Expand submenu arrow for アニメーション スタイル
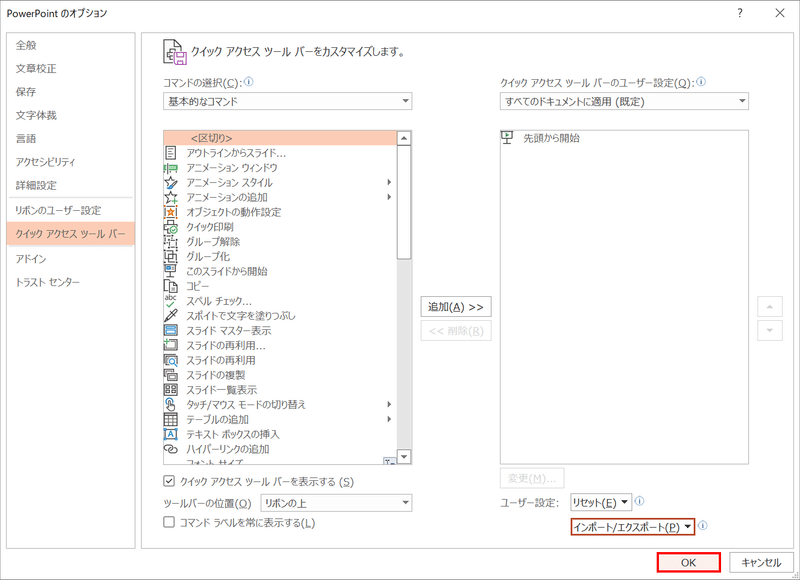This screenshot has height=580, width=800. (389, 182)
